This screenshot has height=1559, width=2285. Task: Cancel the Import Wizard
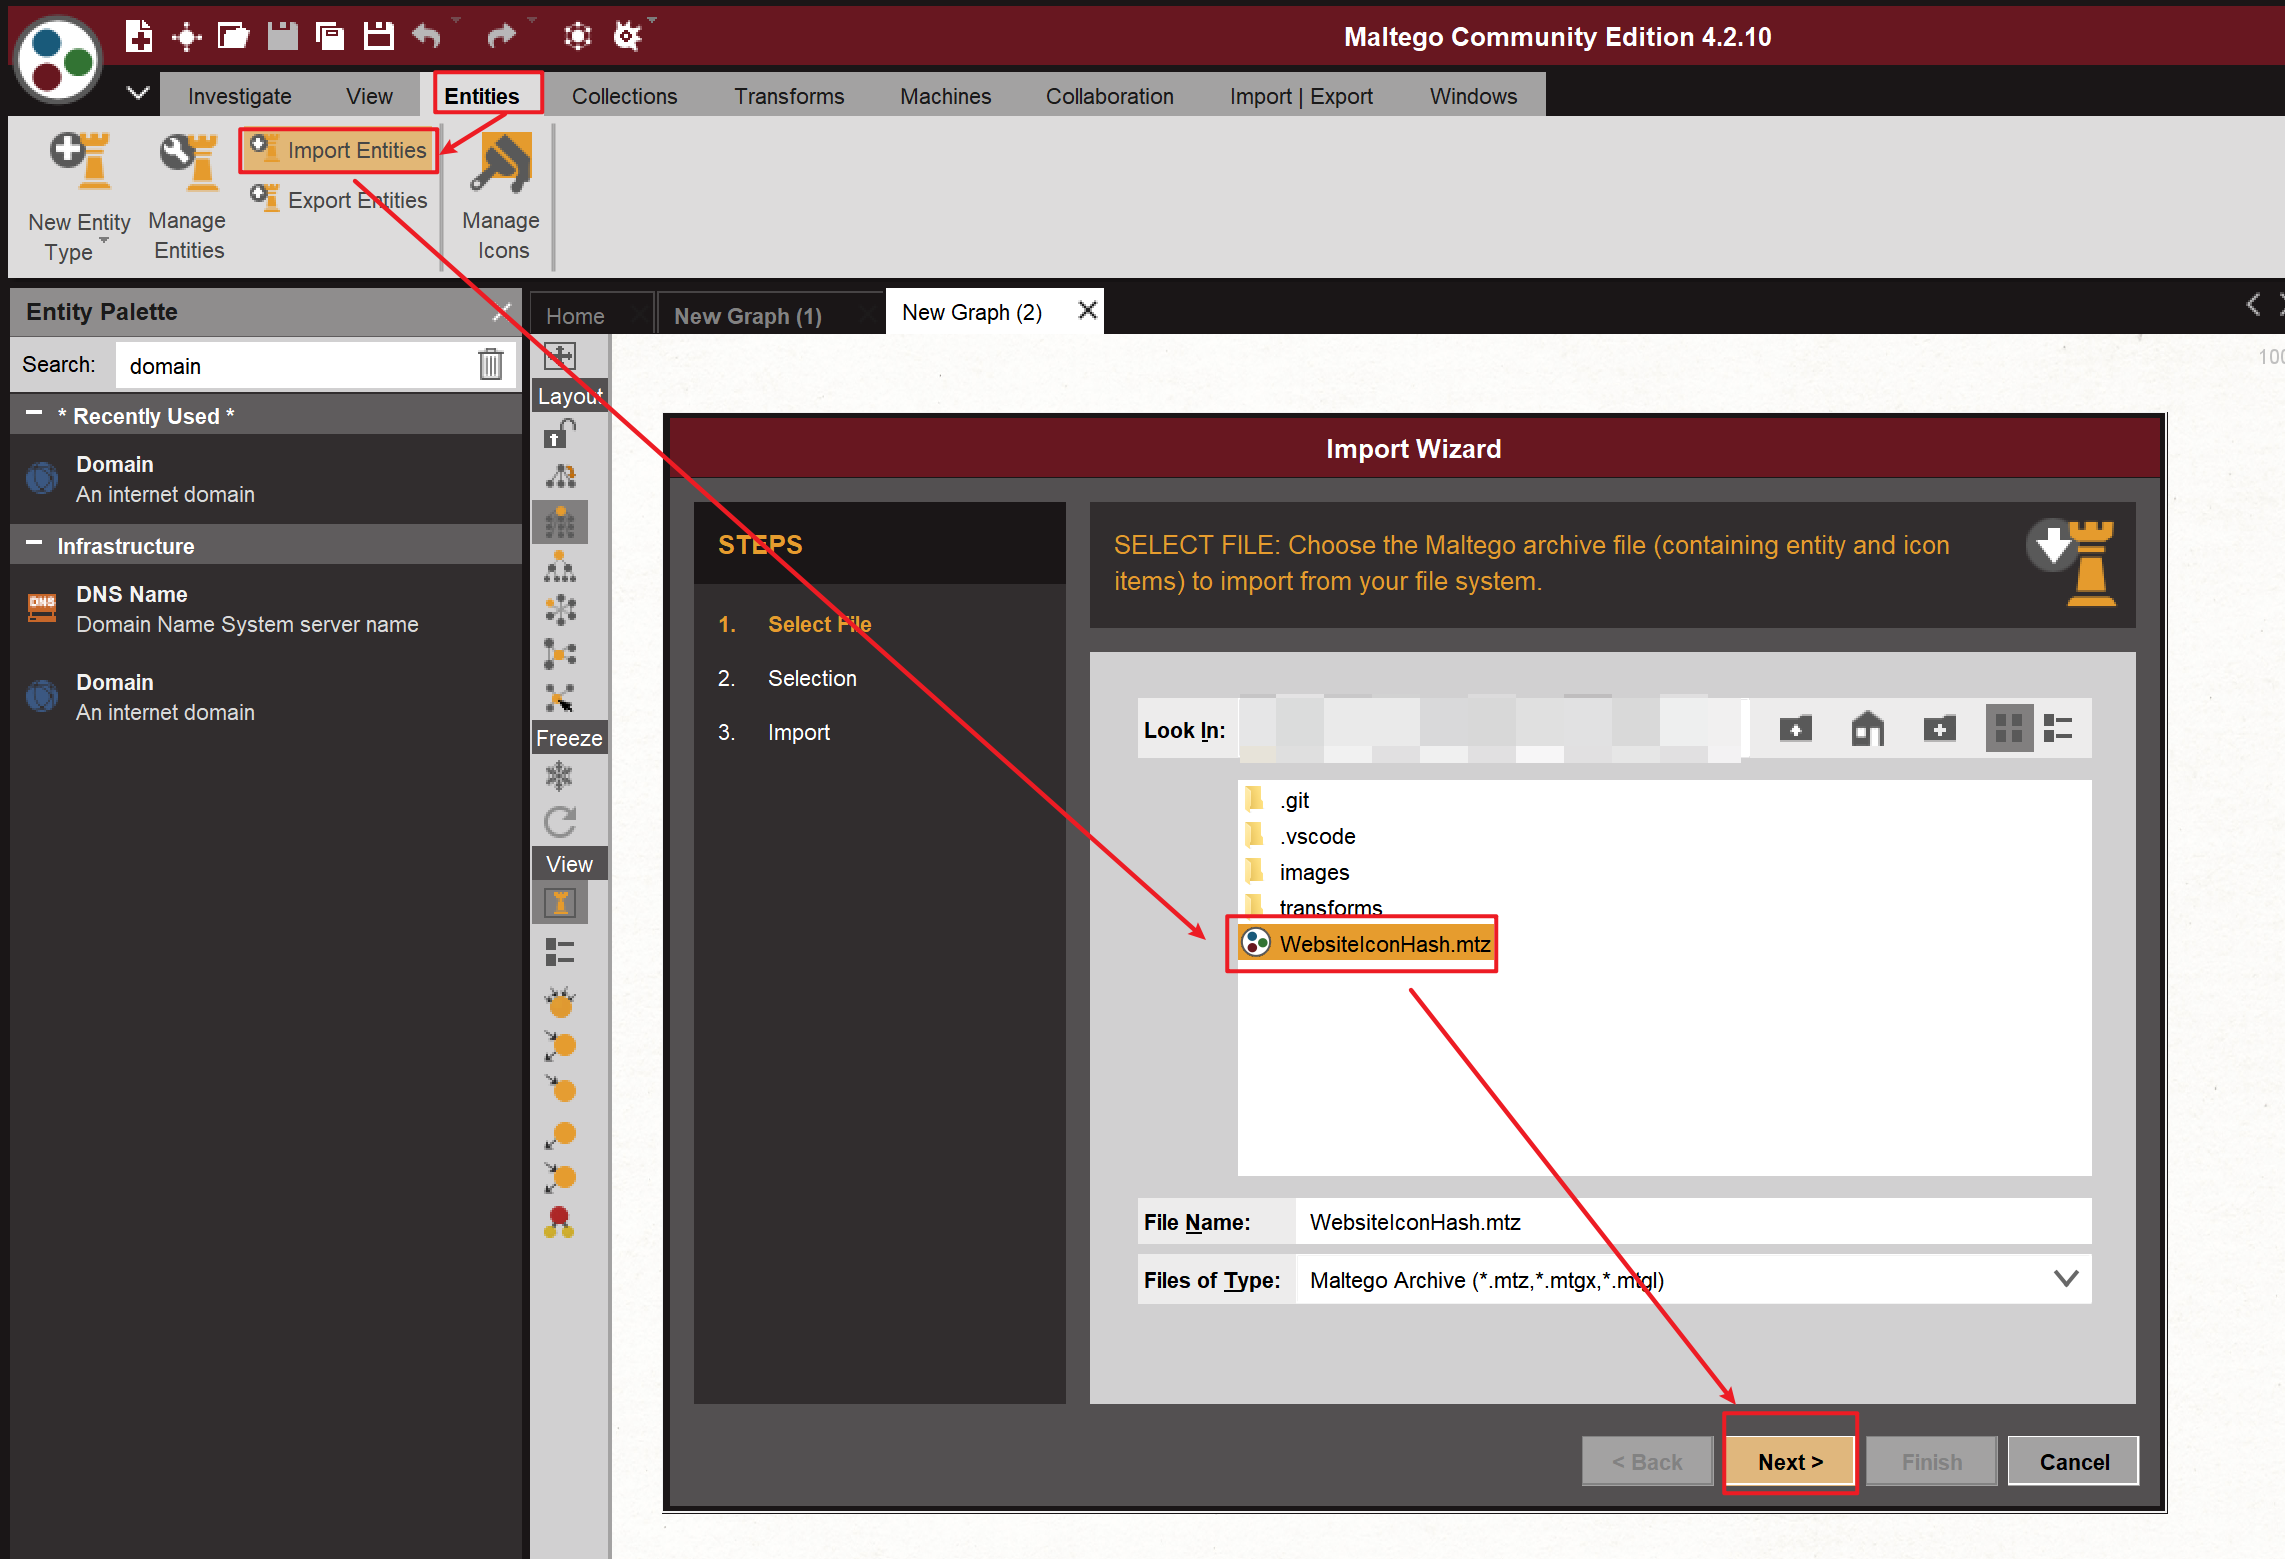[x=2073, y=1462]
